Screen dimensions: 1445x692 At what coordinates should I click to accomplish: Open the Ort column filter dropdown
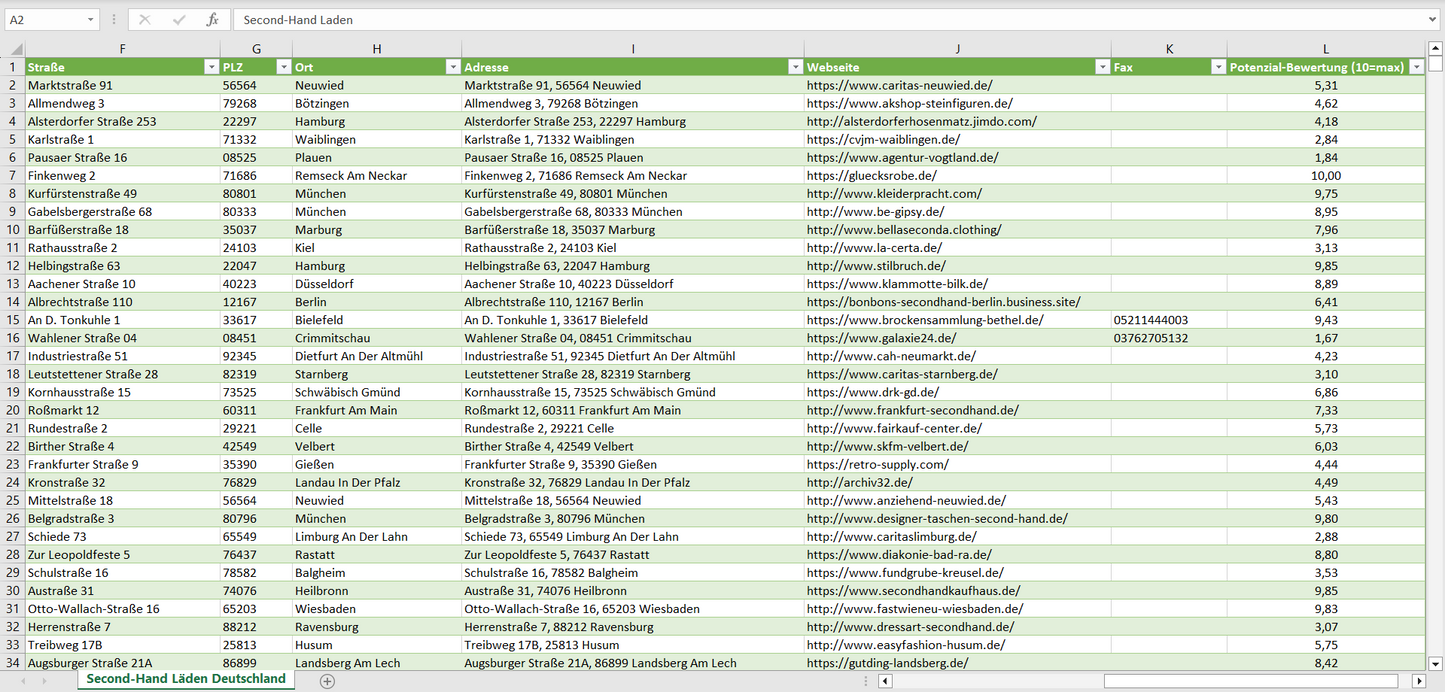tap(451, 67)
